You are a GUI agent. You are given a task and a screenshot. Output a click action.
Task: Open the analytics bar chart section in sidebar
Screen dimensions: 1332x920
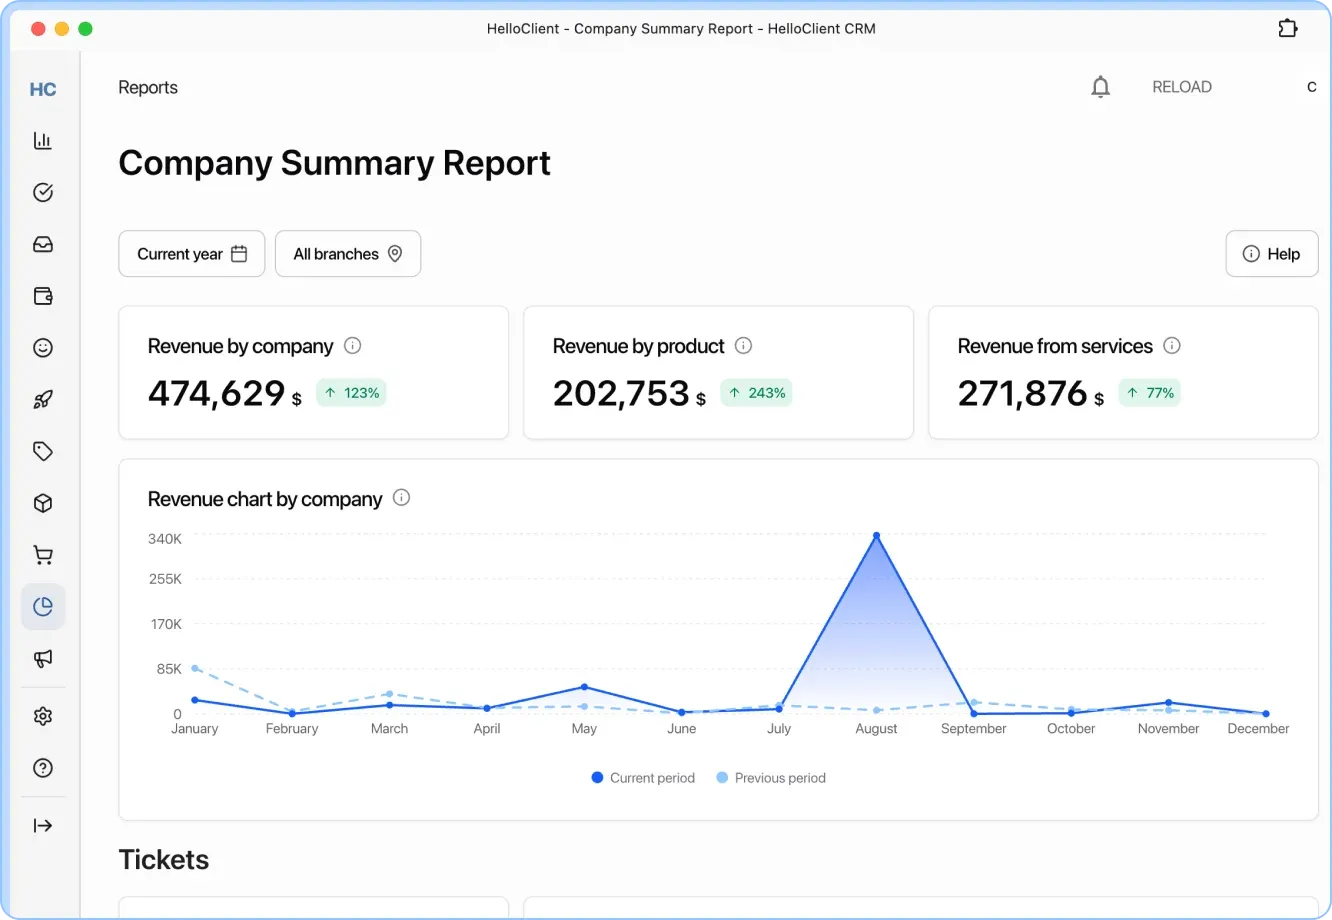click(43, 140)
